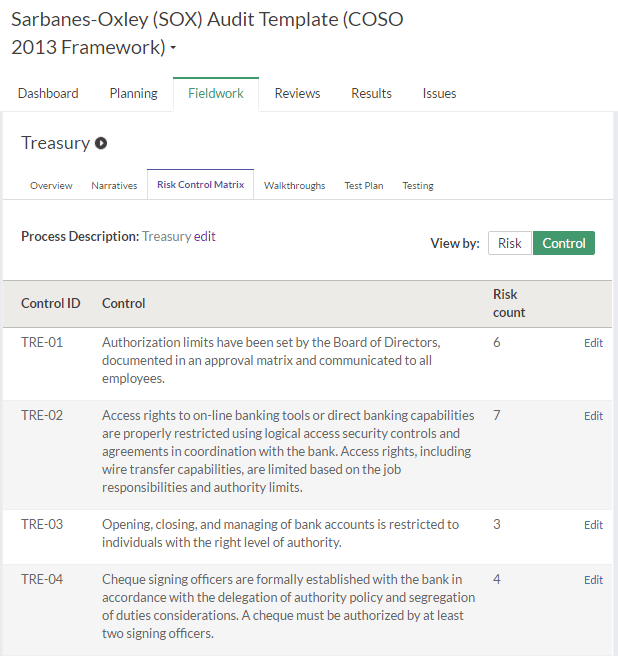Toggle View by Control
The width and height of the screenshot is (618, 656).
(564, 243)
